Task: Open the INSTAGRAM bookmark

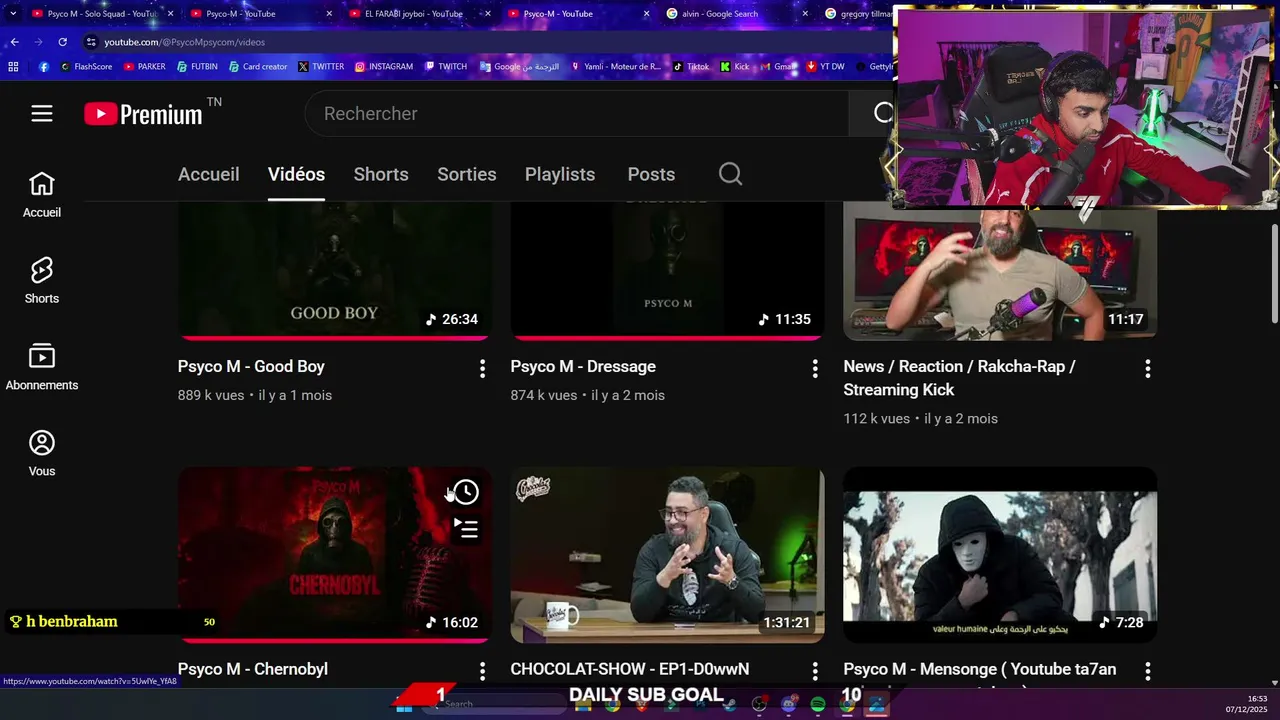Action: [384, 67]
